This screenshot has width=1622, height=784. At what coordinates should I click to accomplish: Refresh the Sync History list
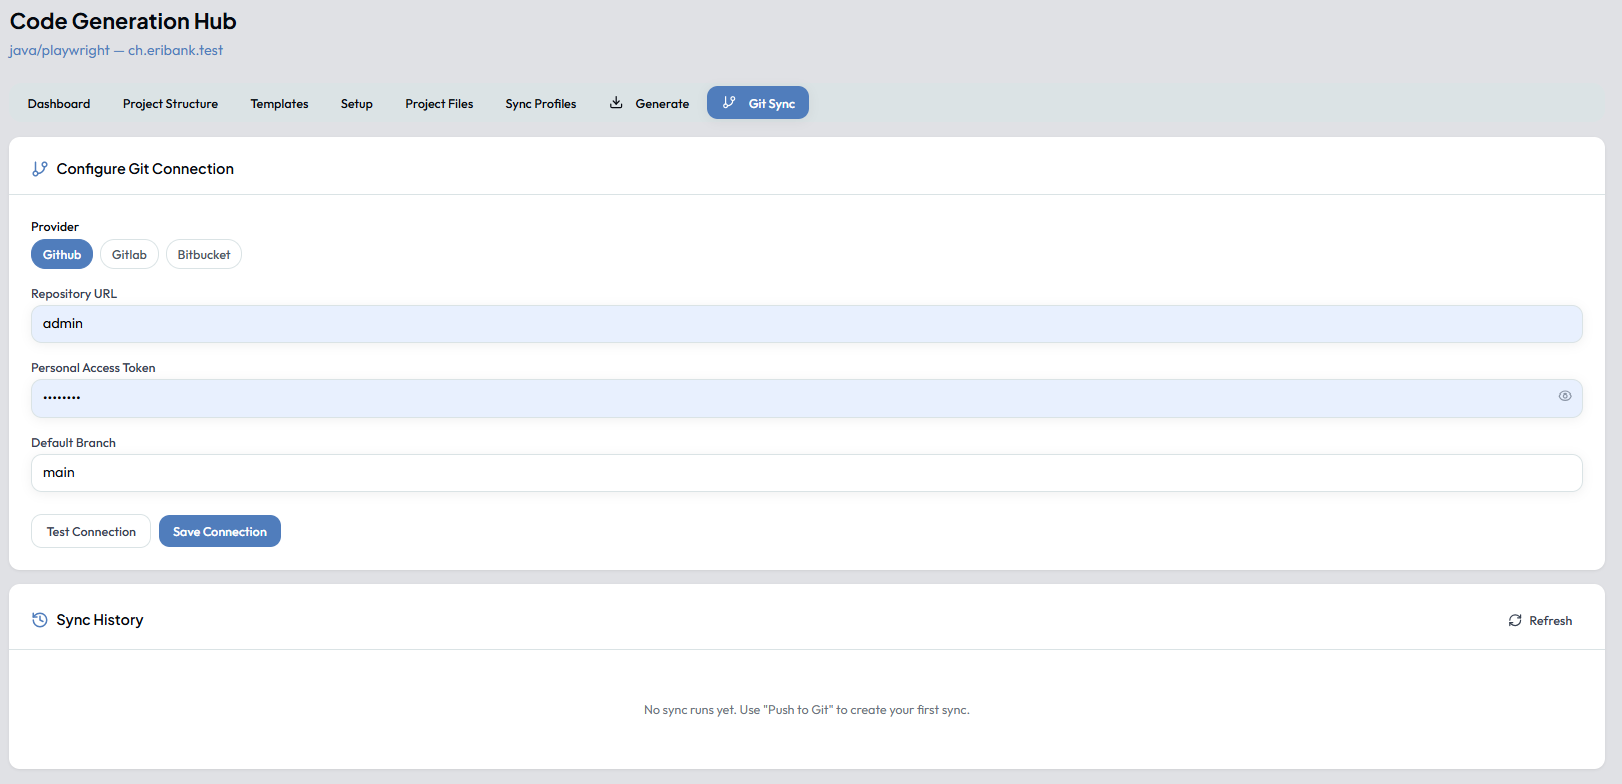tap(1540, 621)
